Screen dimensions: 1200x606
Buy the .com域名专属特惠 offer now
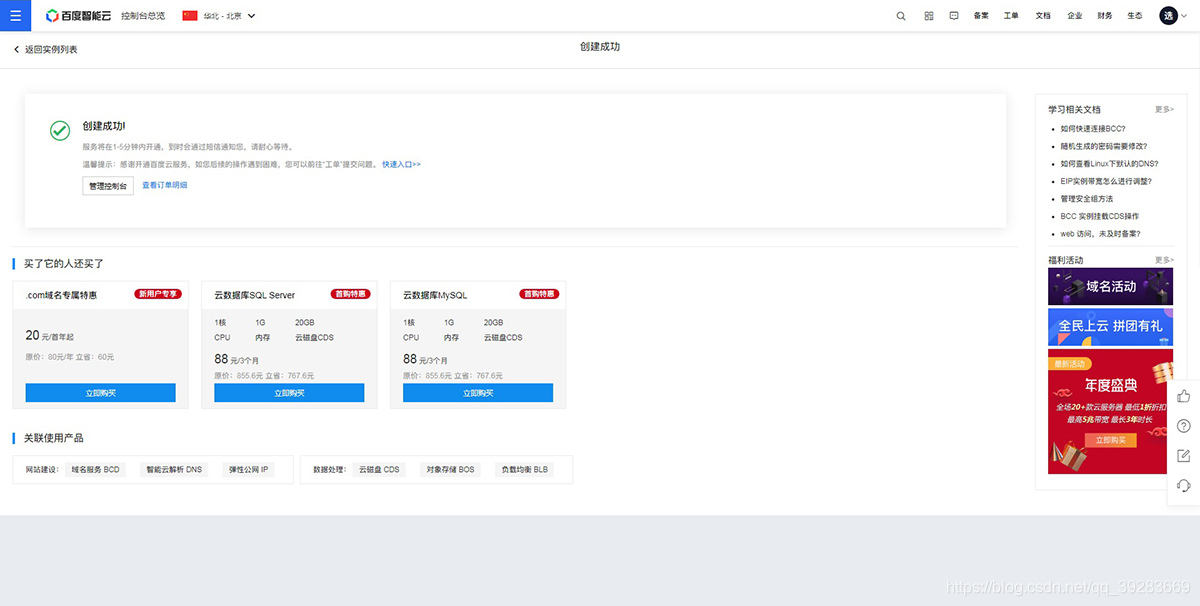(100, 393)
